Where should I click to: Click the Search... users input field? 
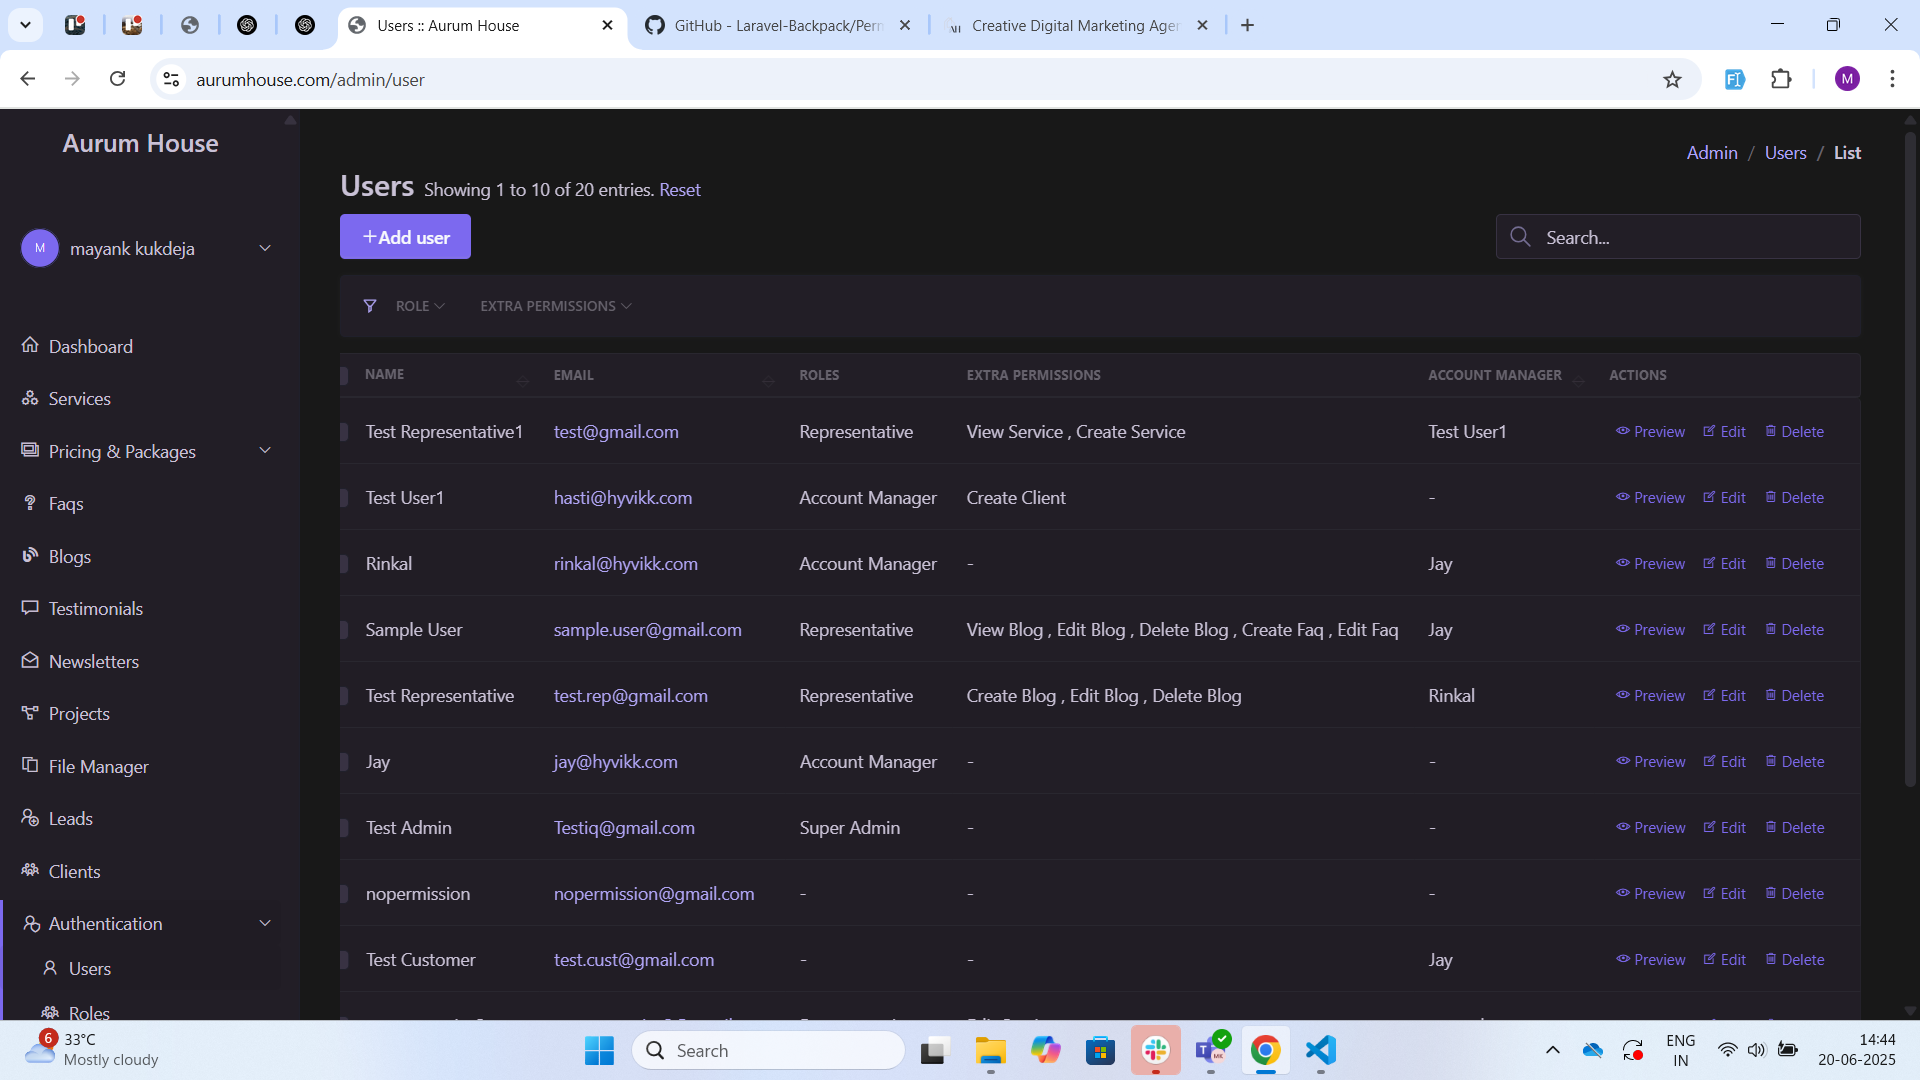point(1678,237)
